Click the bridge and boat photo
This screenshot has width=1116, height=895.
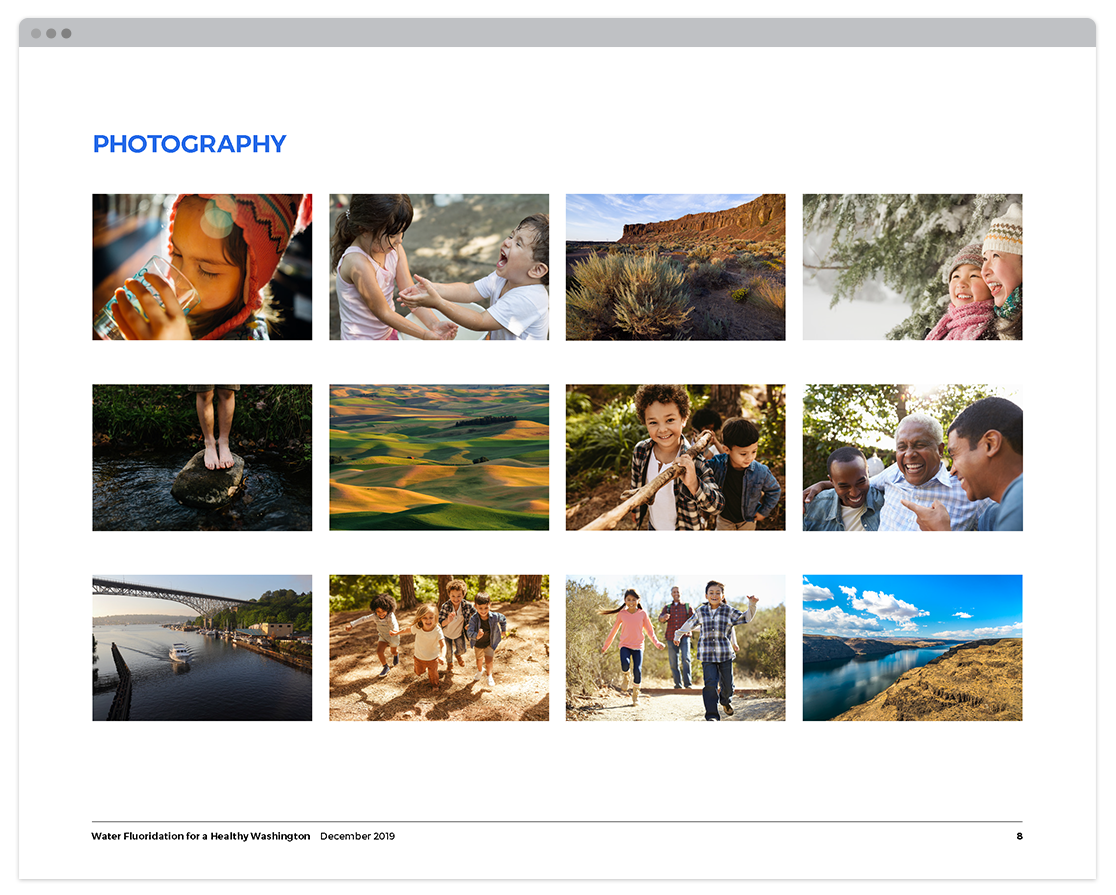202,647
